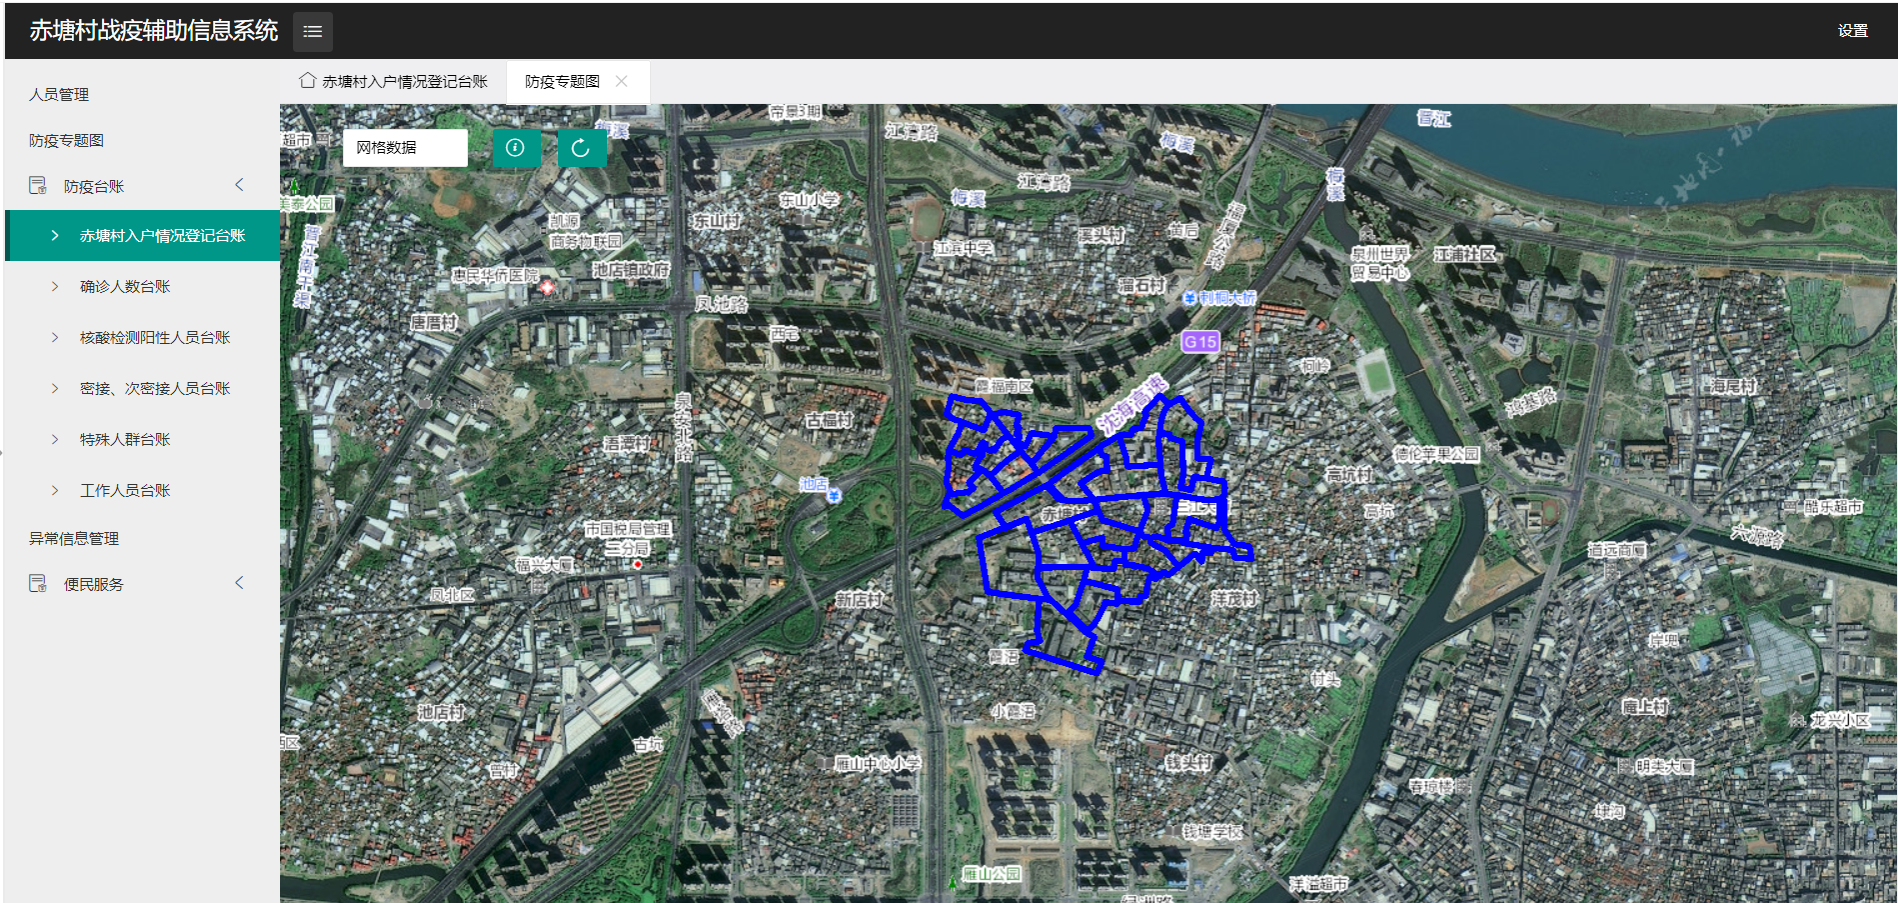Close the 防疫专题图 tab

point(622,81)
